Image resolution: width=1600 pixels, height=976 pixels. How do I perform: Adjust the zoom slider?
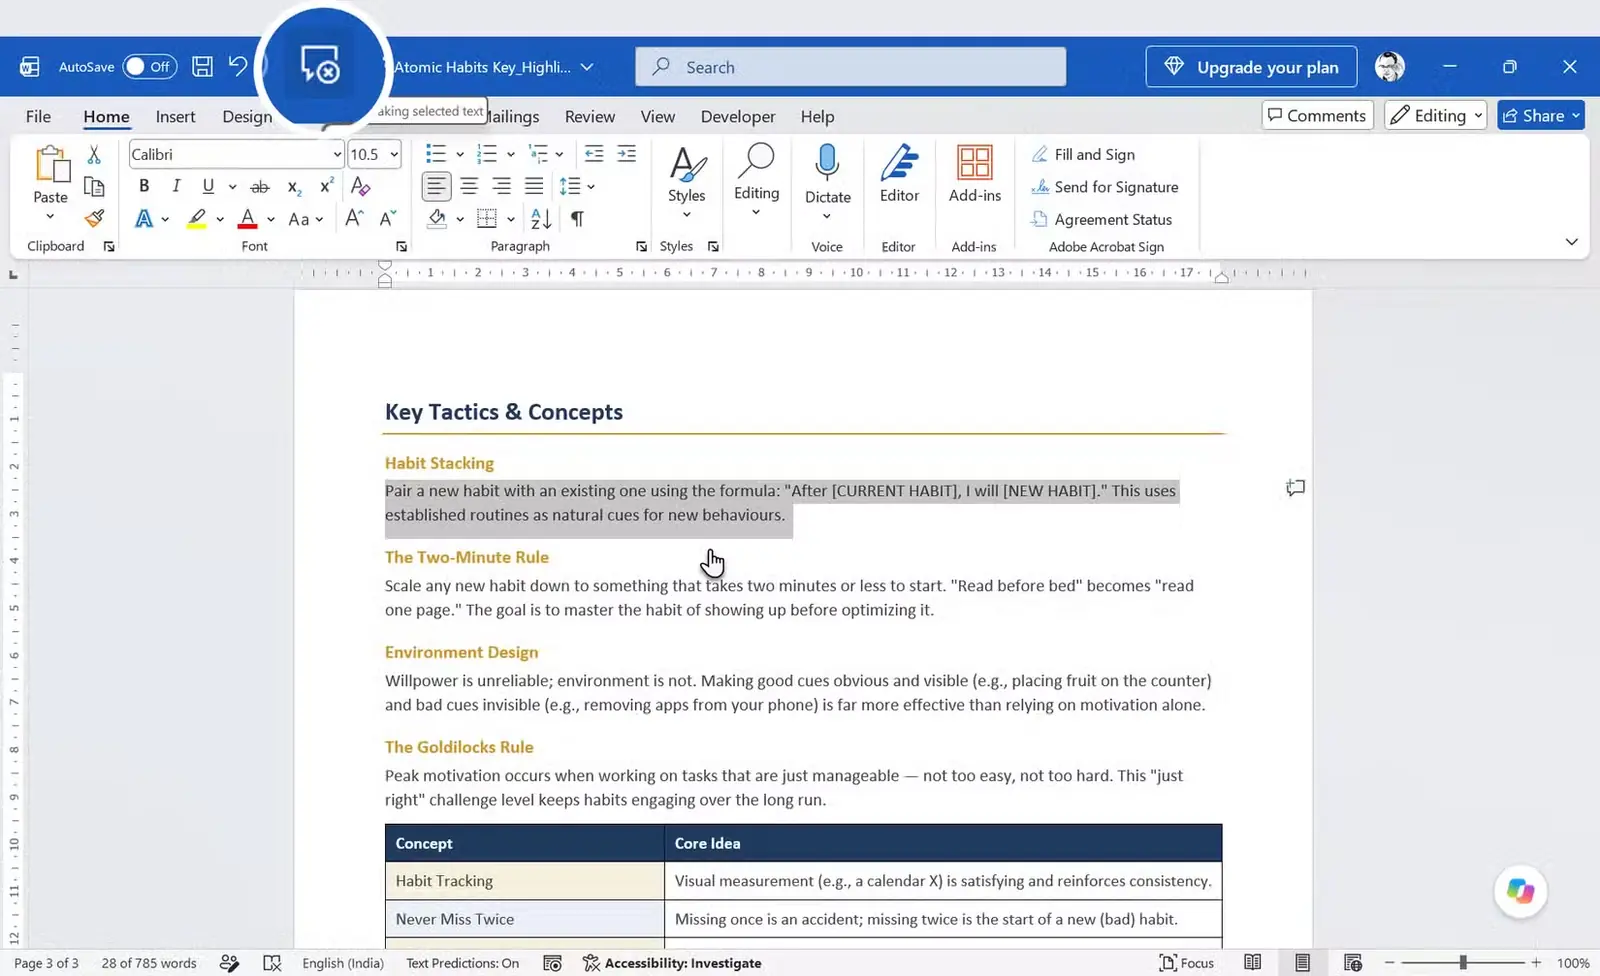click(1462, 963)
